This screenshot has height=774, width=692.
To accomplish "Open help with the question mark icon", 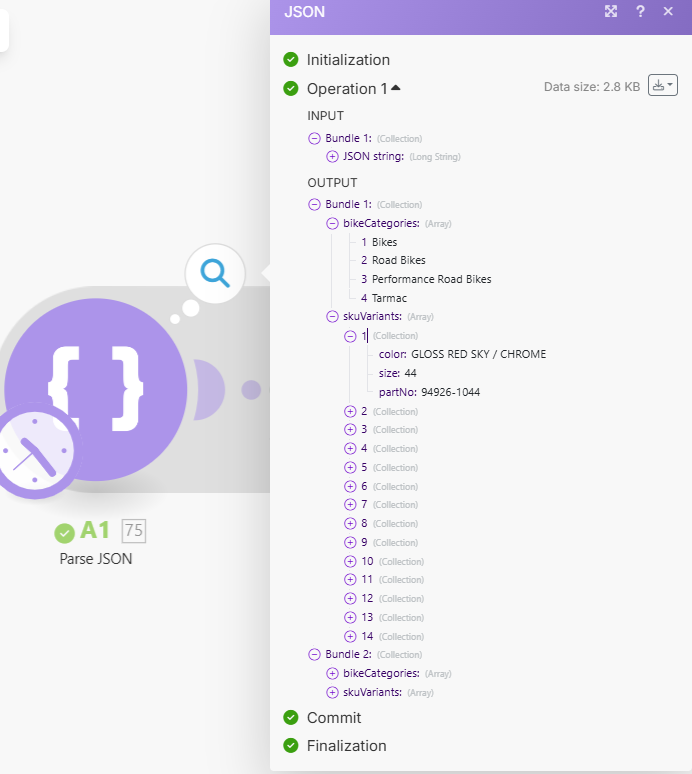I will click(640, 12).
